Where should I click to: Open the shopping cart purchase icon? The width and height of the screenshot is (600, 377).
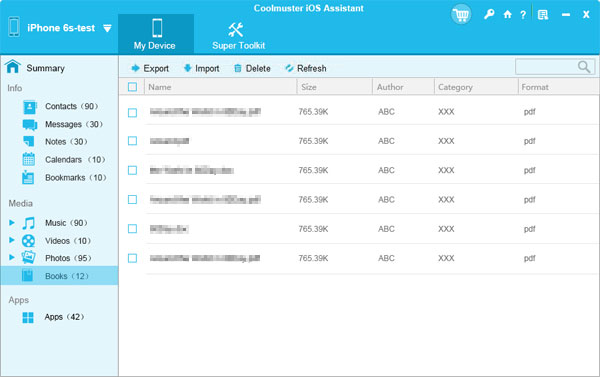pos(461,15)
